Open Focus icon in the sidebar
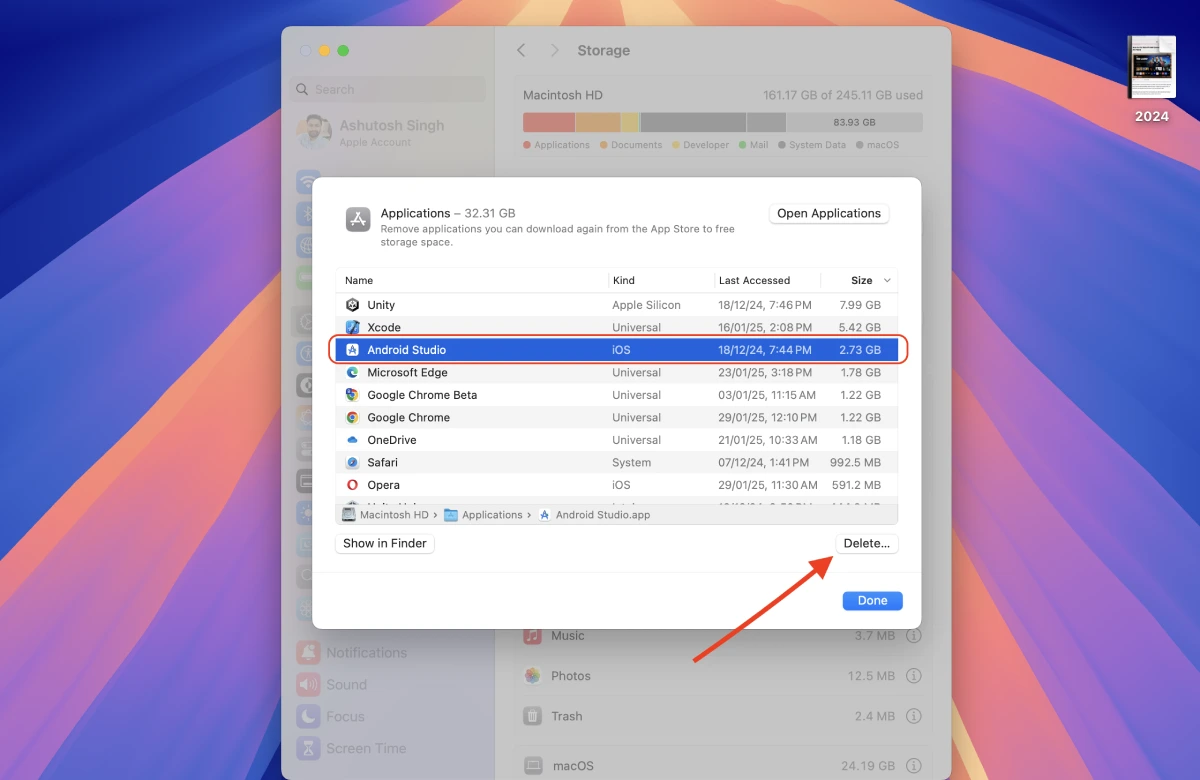Image resolution: width=1200 pixels, height=780 pixels. point(308,716)
